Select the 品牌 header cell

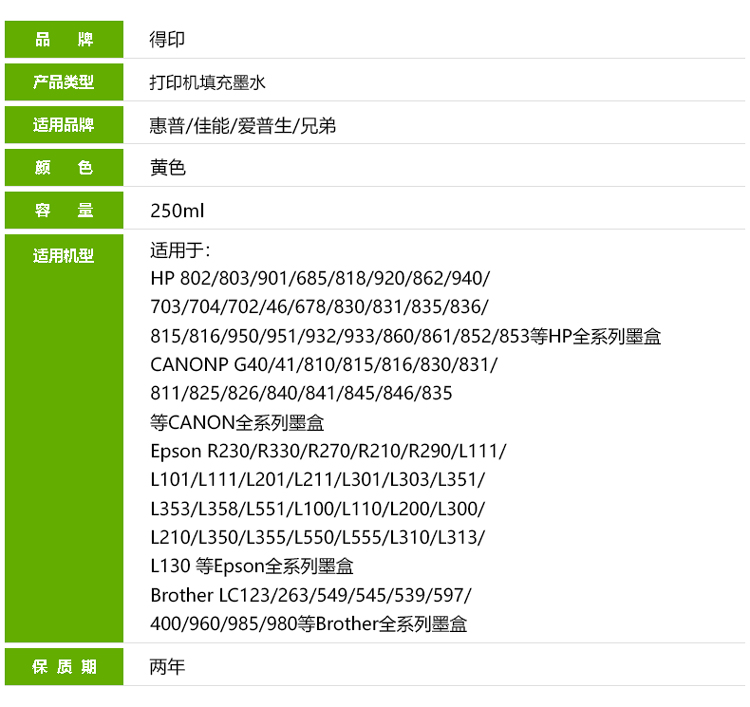[x=64, y=39]
